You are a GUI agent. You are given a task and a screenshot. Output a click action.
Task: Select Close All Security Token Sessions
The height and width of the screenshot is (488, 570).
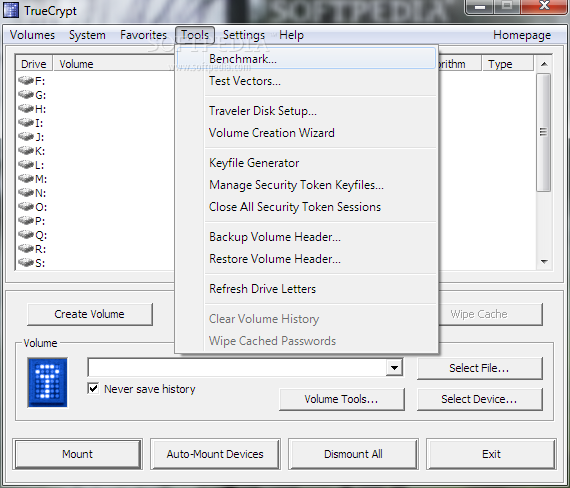coord(306,207)
